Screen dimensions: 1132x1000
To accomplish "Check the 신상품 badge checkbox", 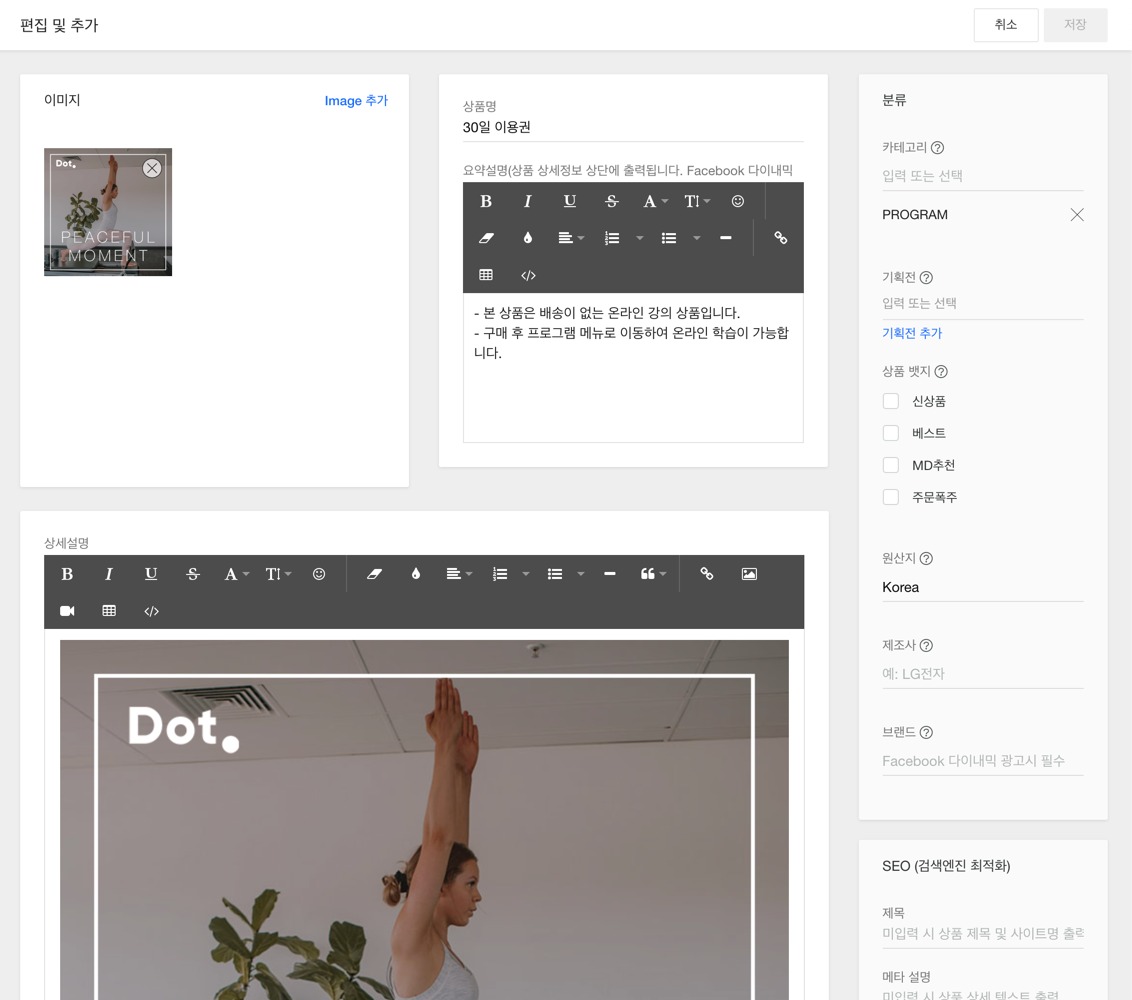I will click(891, 401).
